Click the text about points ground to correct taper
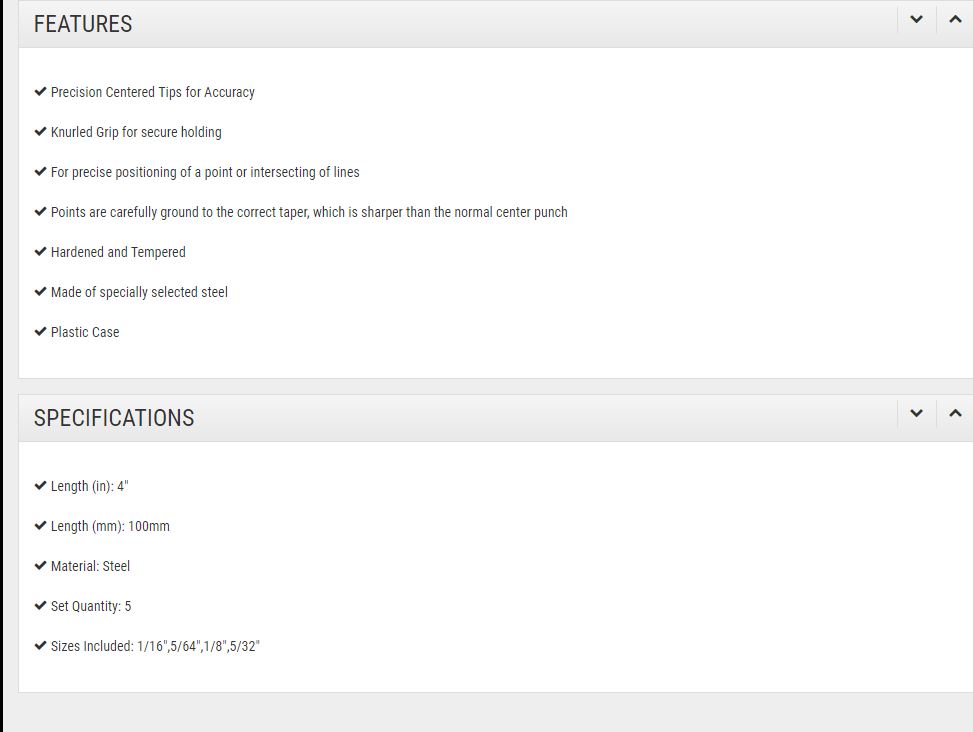Screen dimensions: 973x732 click(x=309, y=212)
